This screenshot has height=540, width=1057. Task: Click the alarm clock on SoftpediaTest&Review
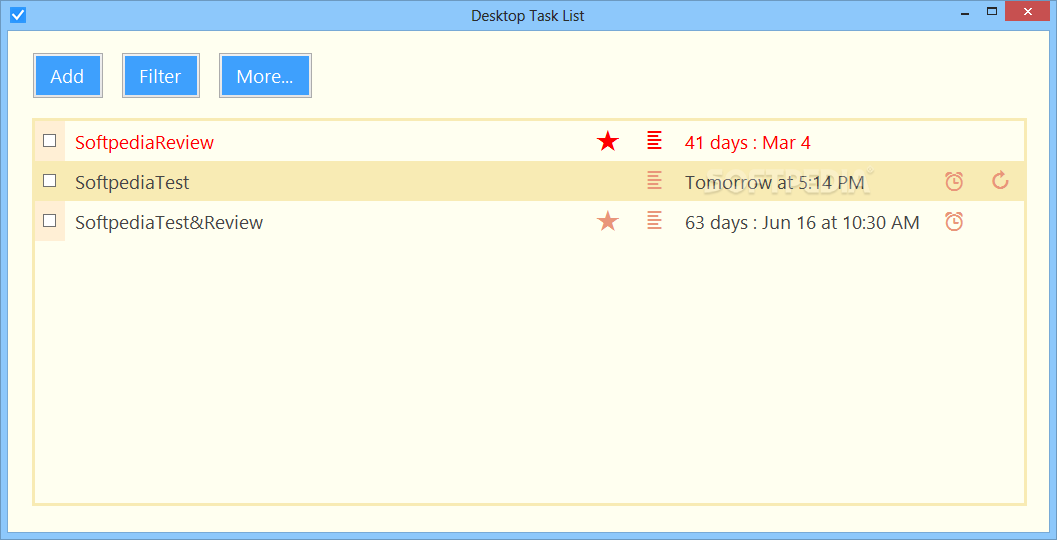pyautogui.click(x=954, y=220)
